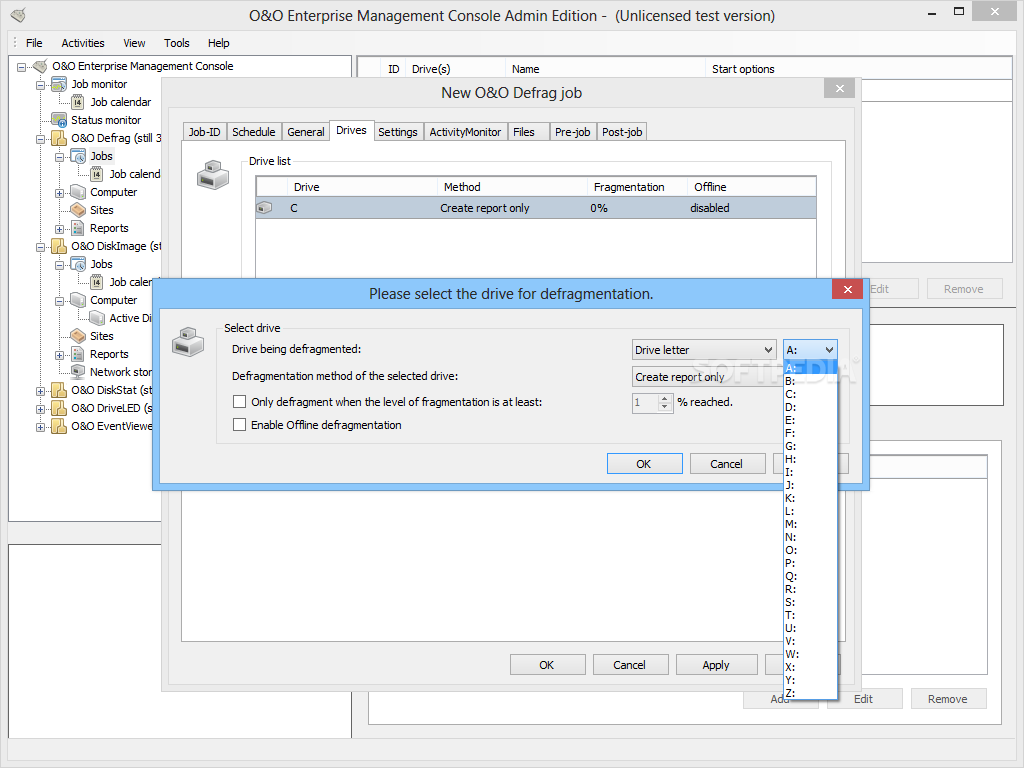Click the Jobs clock icon under O&O Defrag
Viewport: 1024px width, 768px height.
(x=78, y=156)
